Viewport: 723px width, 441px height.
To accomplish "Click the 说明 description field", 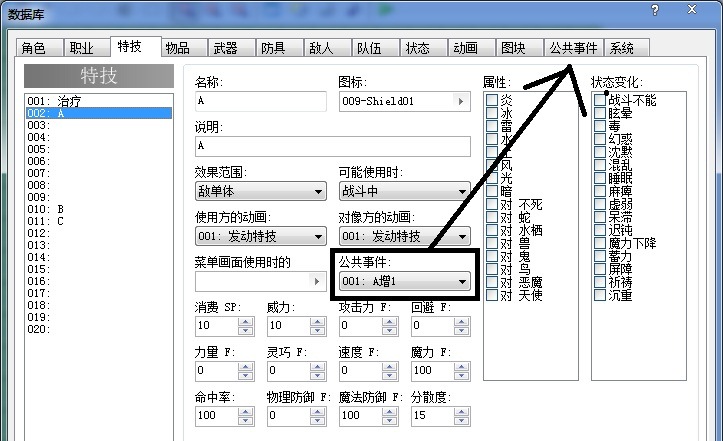I will click(332, 146).
